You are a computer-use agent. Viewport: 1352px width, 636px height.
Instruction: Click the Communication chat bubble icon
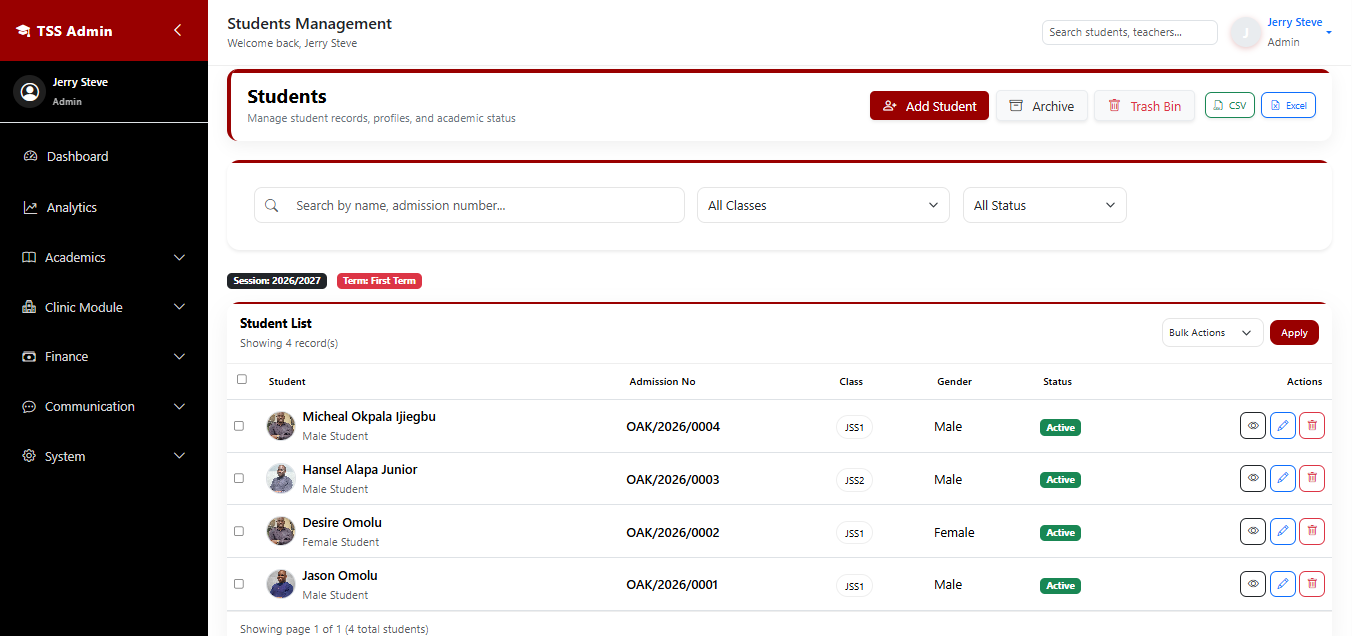pyautogui.click(x=29, y=407)
